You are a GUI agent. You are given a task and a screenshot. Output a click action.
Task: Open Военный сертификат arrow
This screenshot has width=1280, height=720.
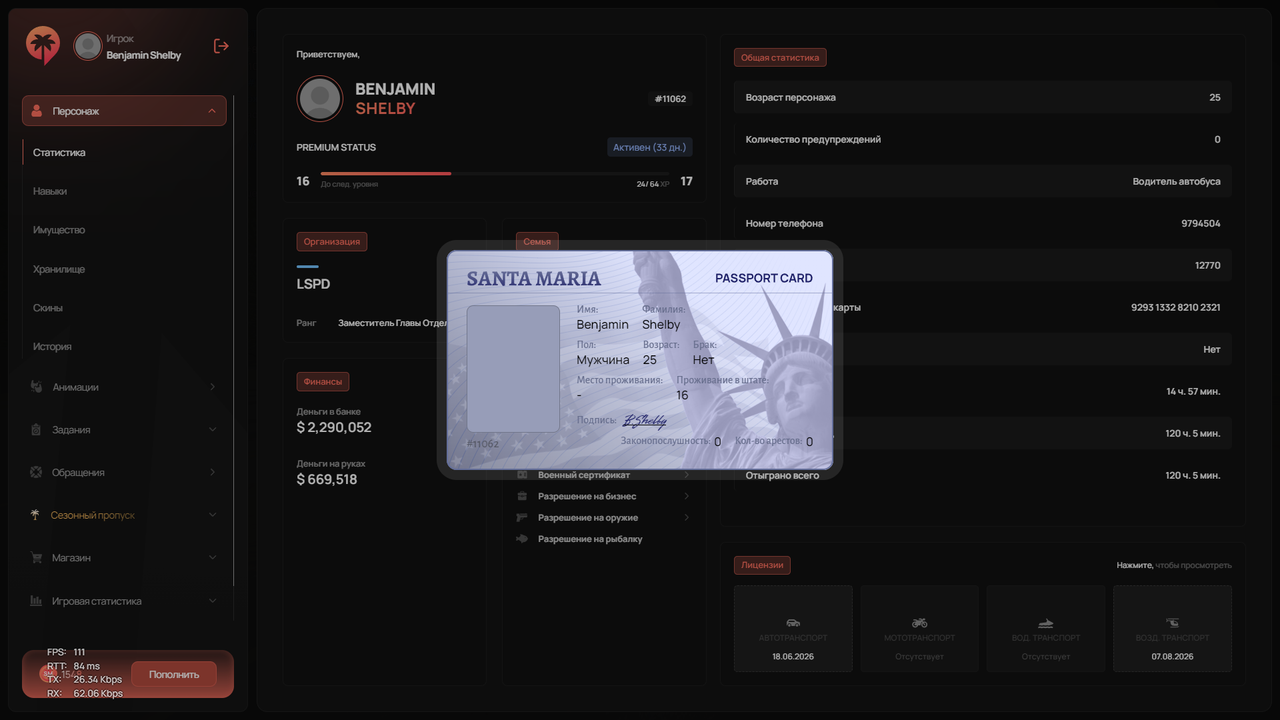[x=686, y=475]
